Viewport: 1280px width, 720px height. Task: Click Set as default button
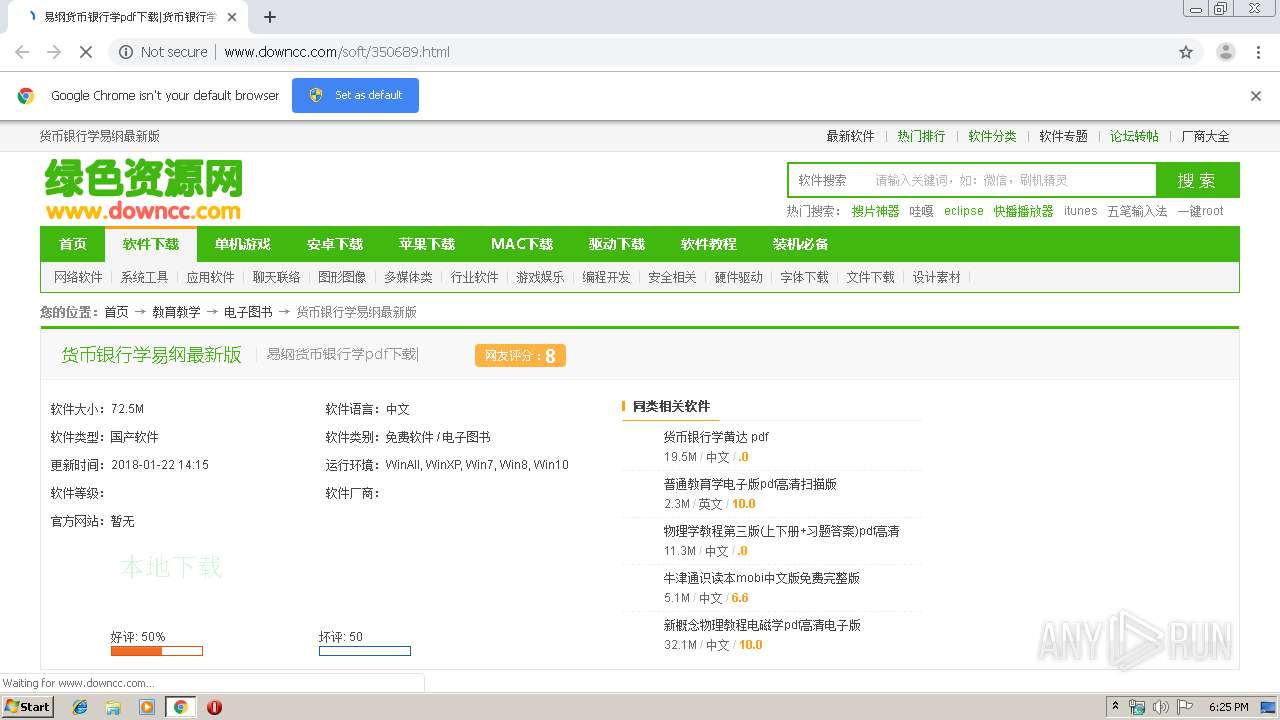[355, 95]
